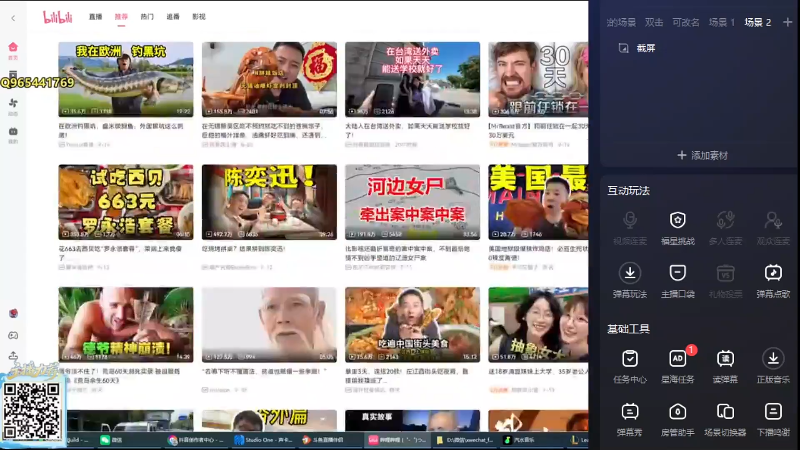Open 抖音创作者中心 taskbar item
This screenshot has height=450, width=800.
pyautogui.click(x=196, y=440)
